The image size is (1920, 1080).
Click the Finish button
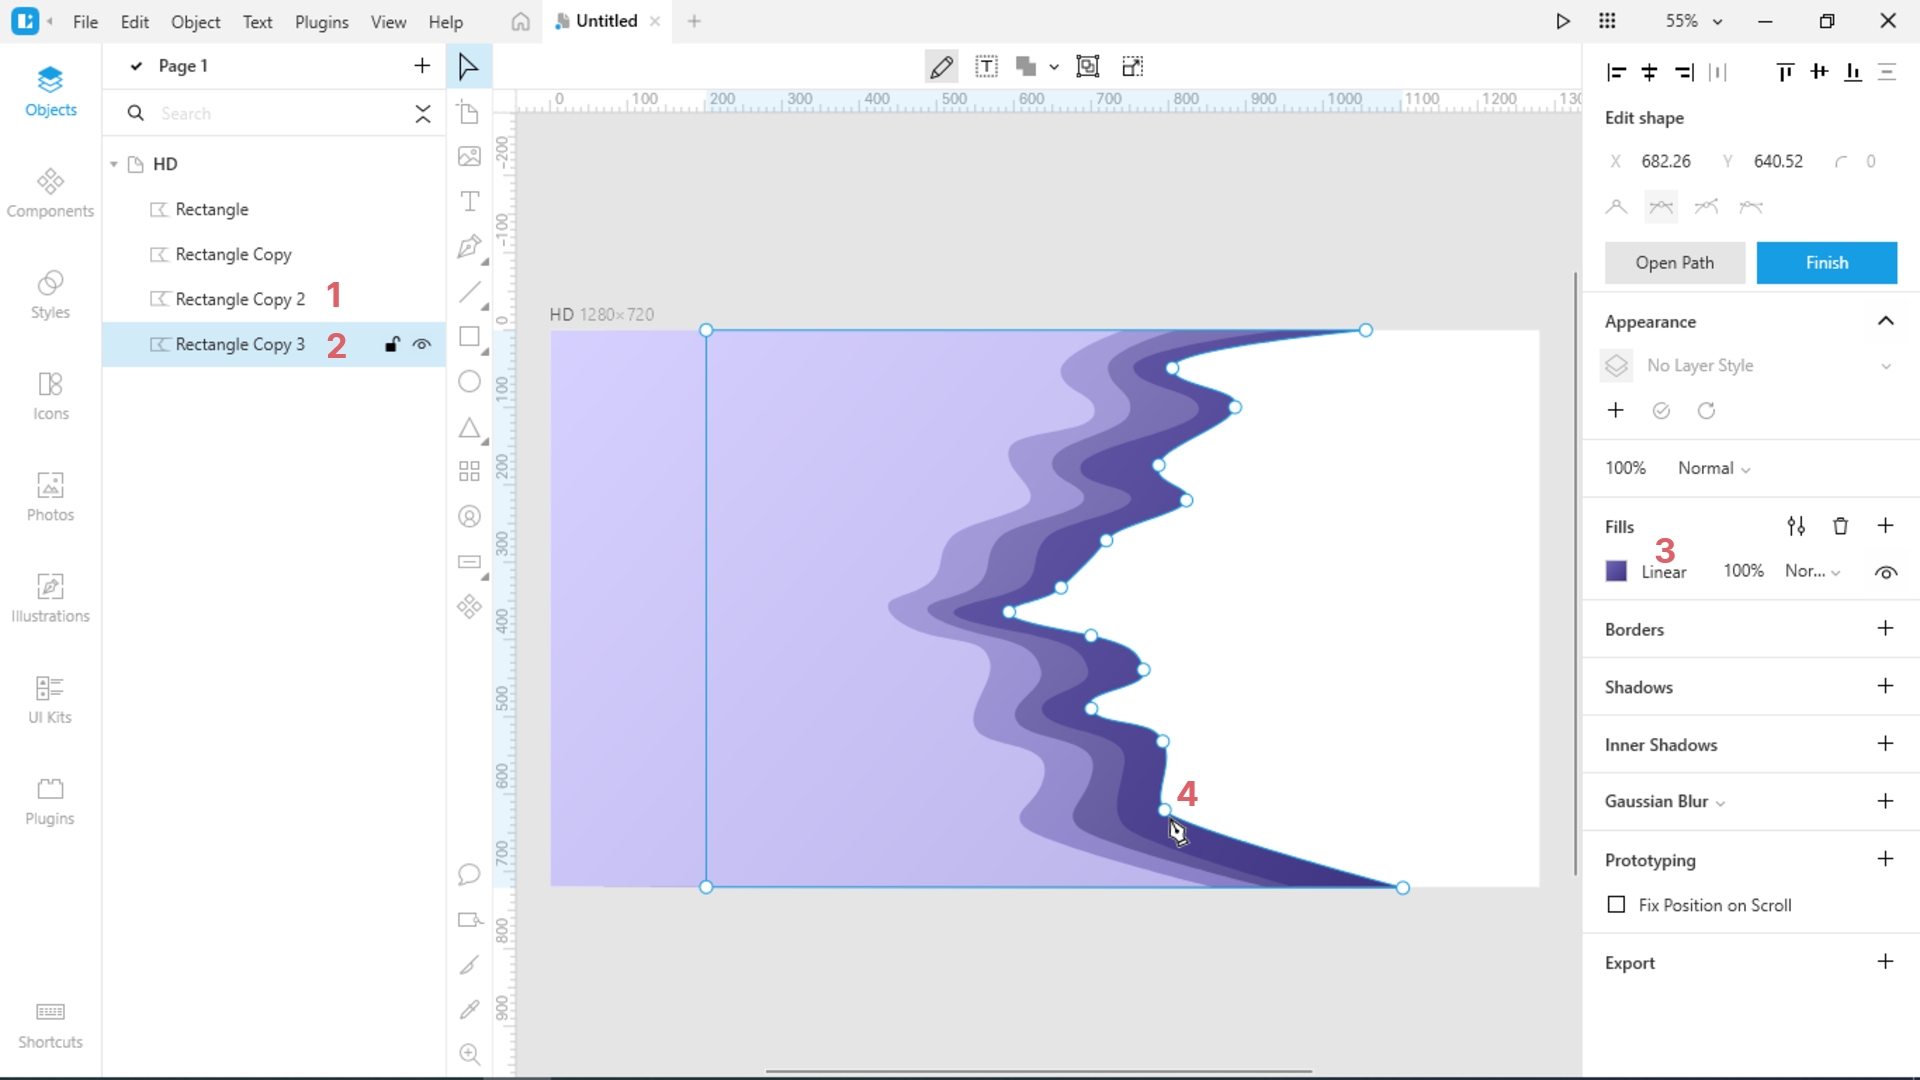pyautogui.click(x=1826, y=263)
